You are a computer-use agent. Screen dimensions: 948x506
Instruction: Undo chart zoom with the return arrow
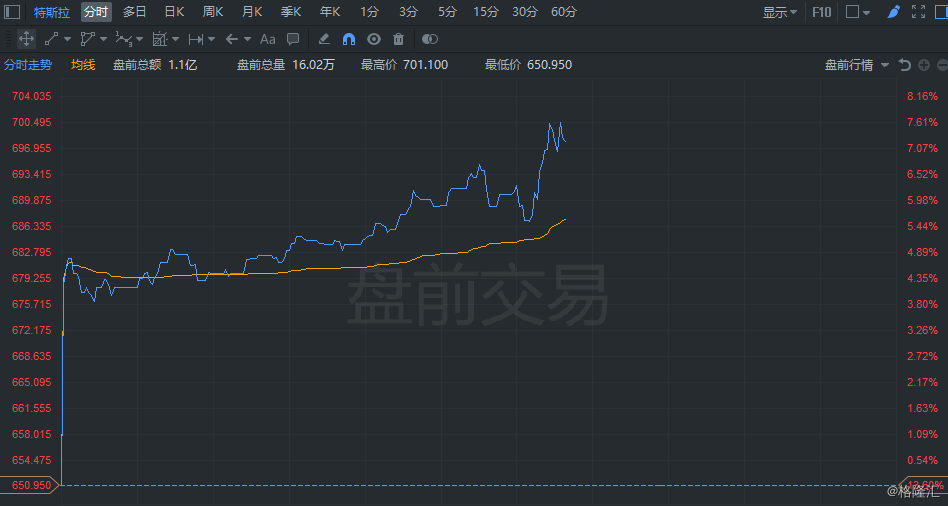pyautogui.click(x=904, y=65)
